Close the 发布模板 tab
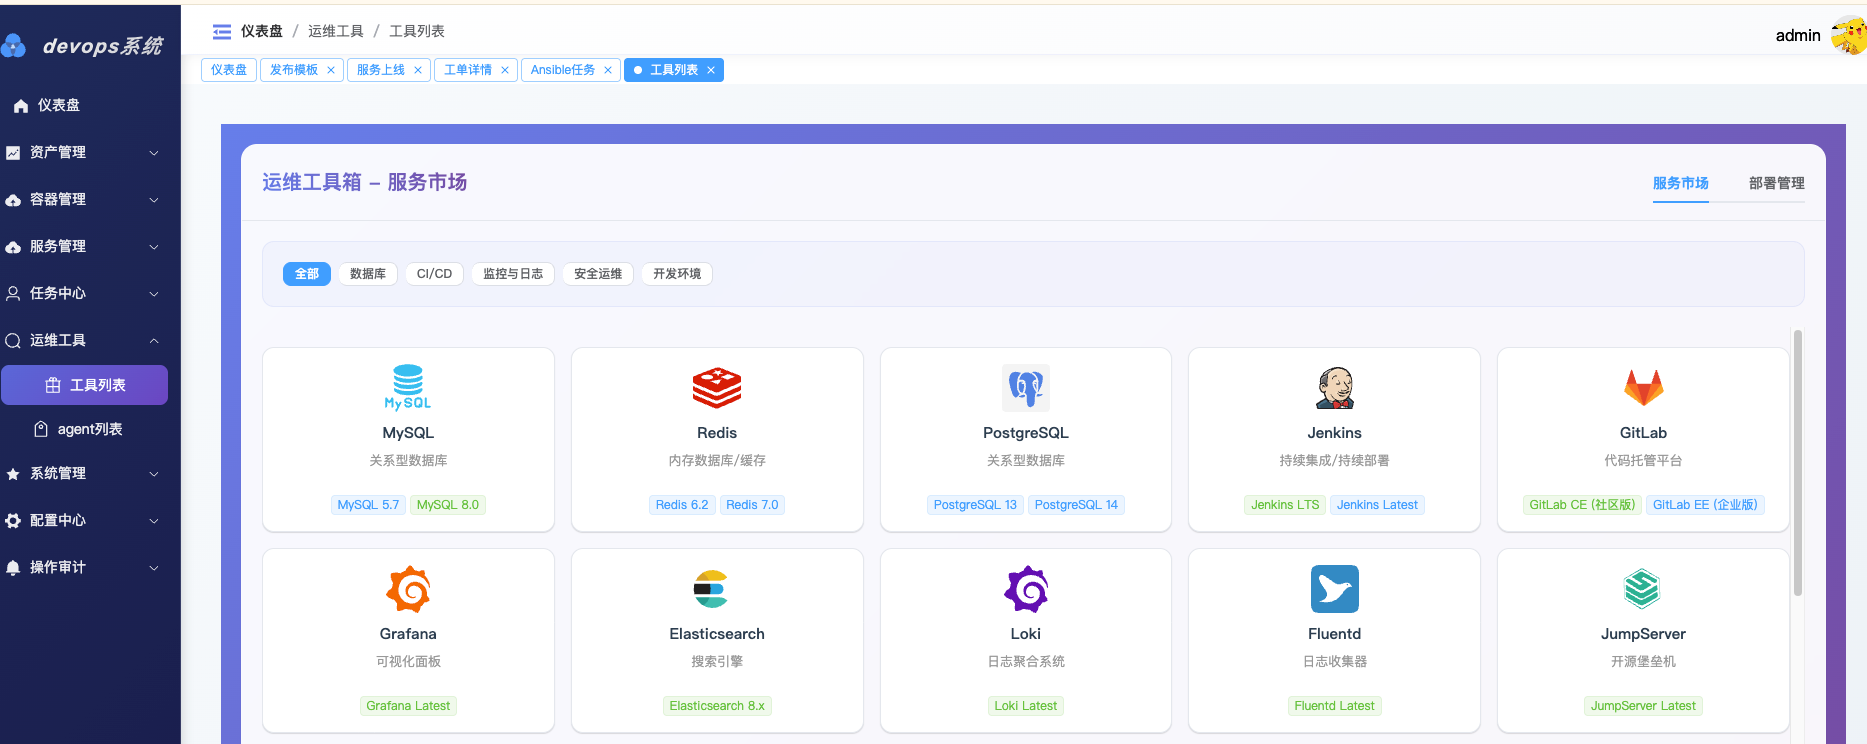Screen dimensions: 1867x744 [x=331, y=70]
